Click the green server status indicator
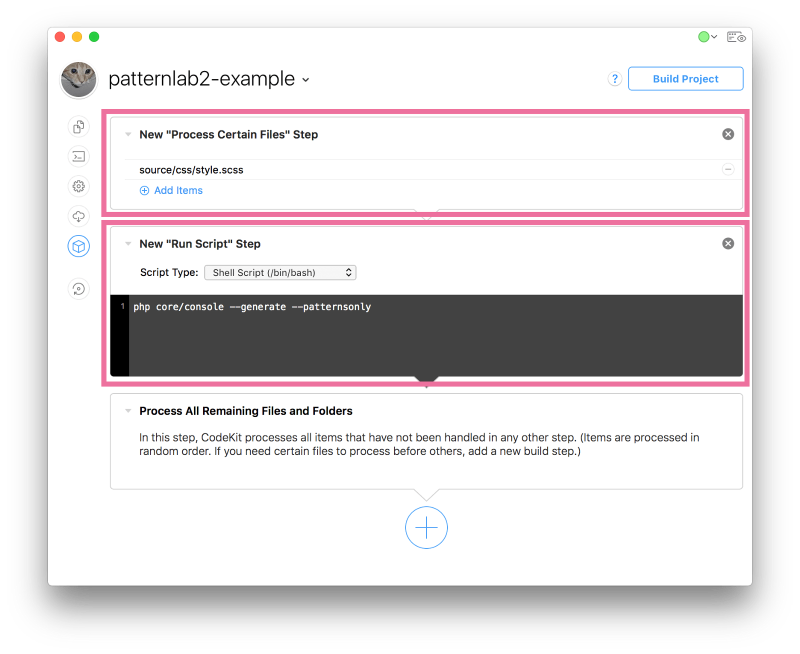The image size is (800, 654). tap(707, 37)
